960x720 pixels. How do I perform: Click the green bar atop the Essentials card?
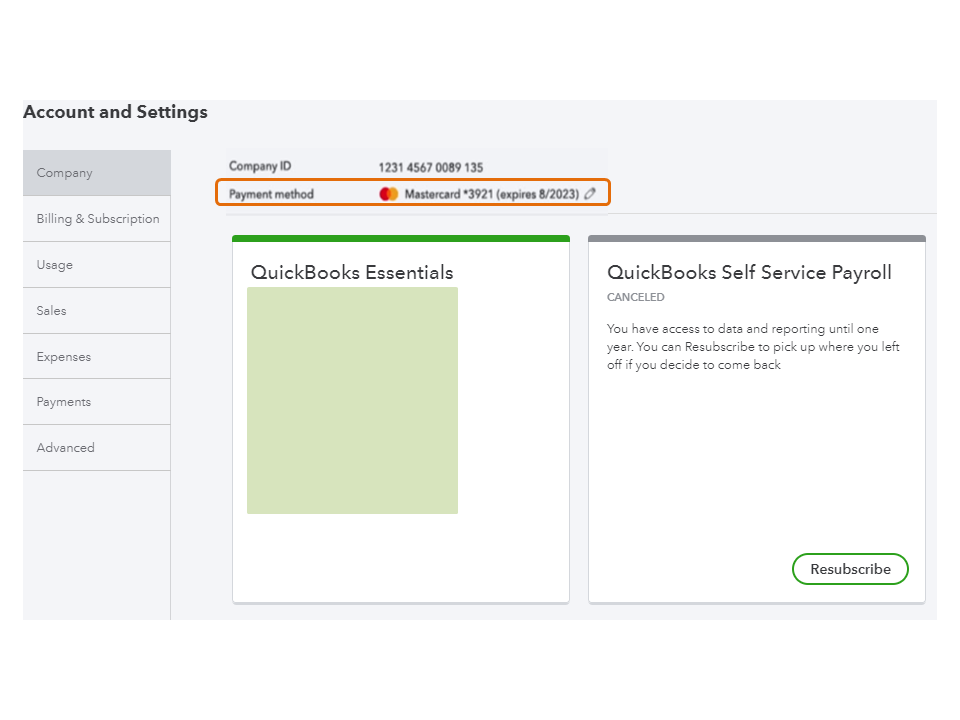tap(400, 238)
